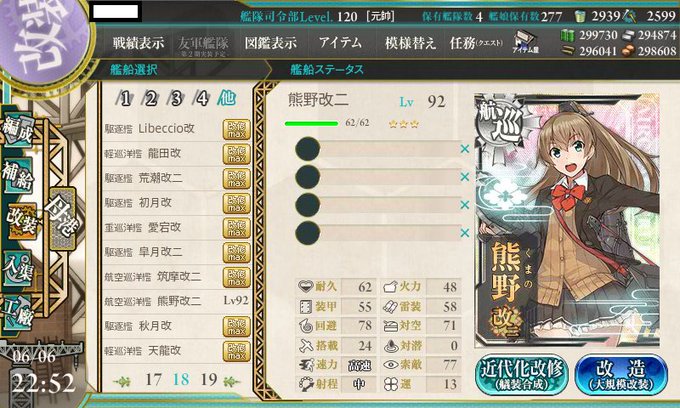
Task: Click the 近代化改修 modernization button
Action: [522, 375]
